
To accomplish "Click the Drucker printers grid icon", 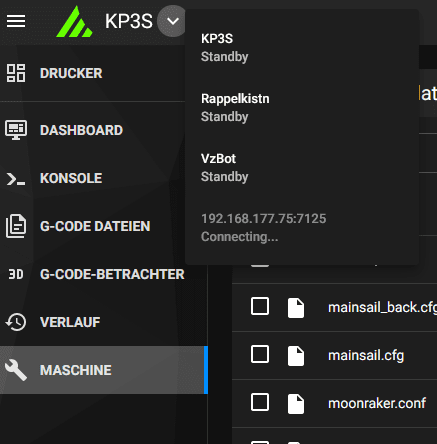I will pyautogui.click(x=16, y=73).
